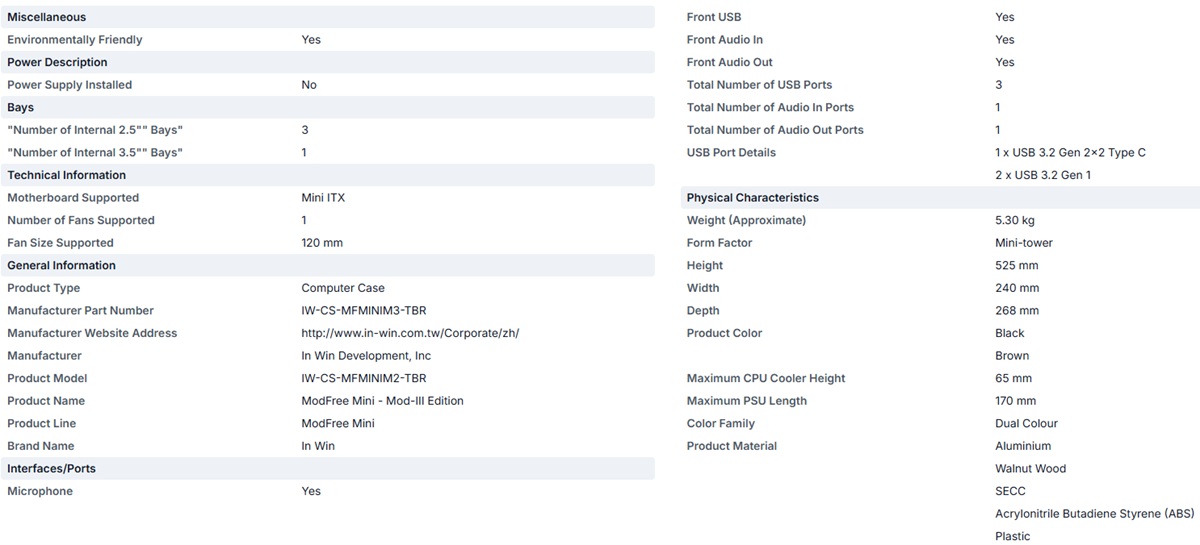Click the Dual Colour color family value
Viewport: 1200px width, 545px height.
coord(1026,423)
